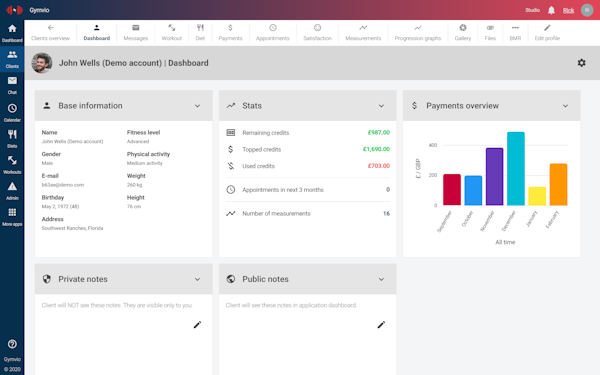Open the Measurements tab
Image resolution: width=600 pixels, height=375 pixels.
click(x=363, y=33)
